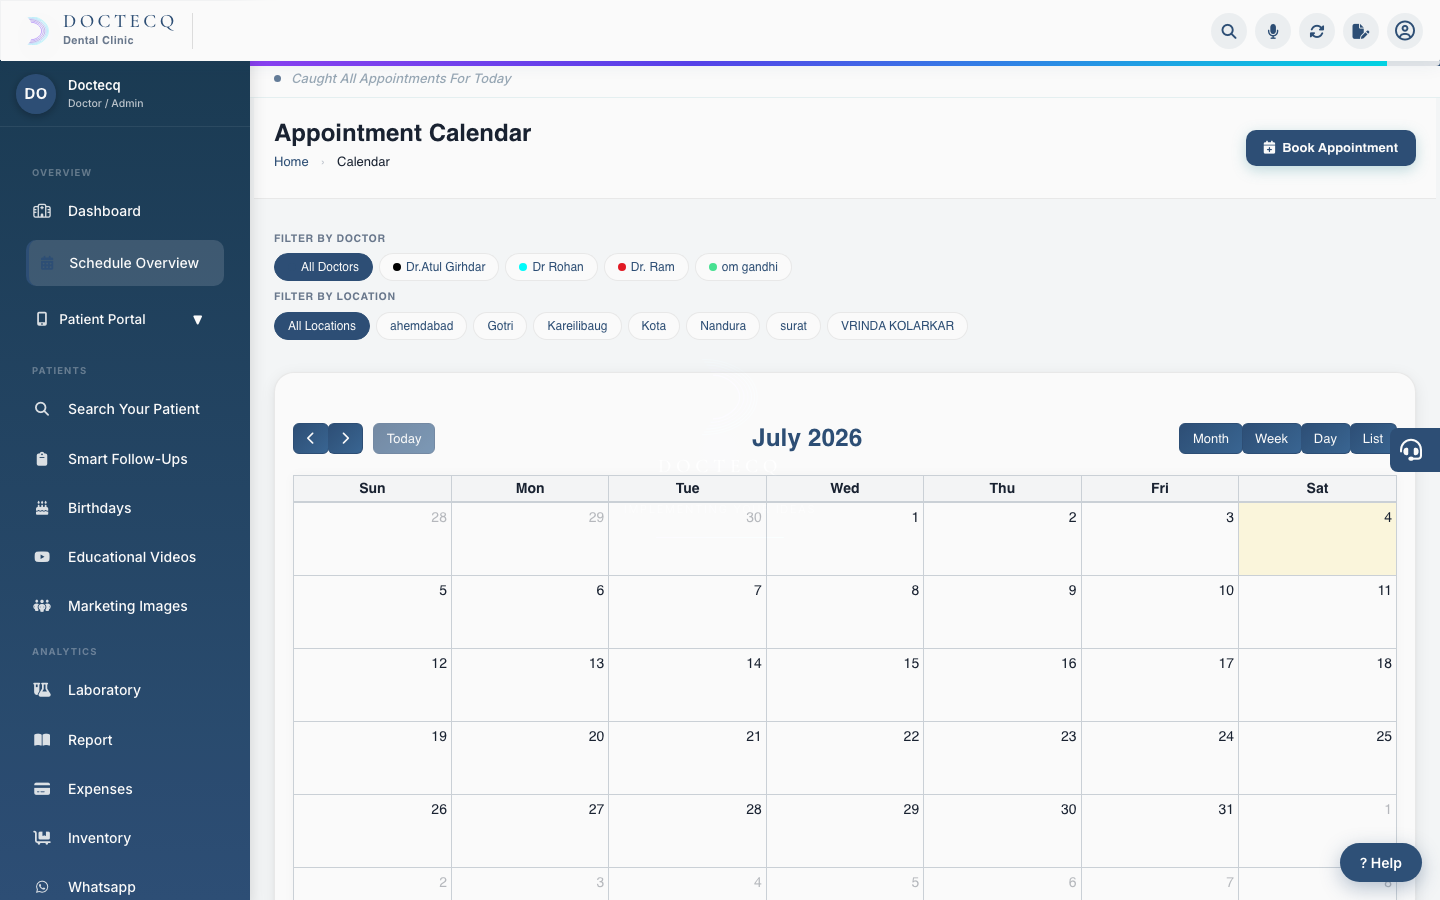This screenshot has width=1440, height=900.
Task: Activate the microphone voice icon
Action: [x=1273, y=31]
